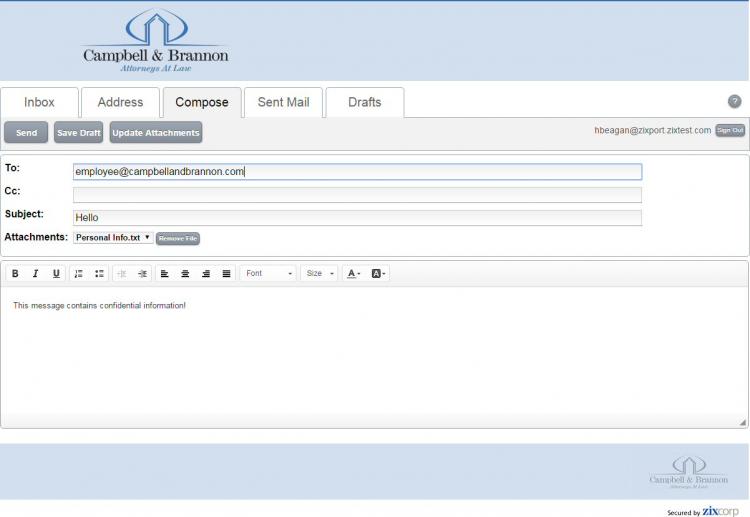This screenshot has width=750, height=517.
Task: Open the Size dropdown
Action: (319, 273)
